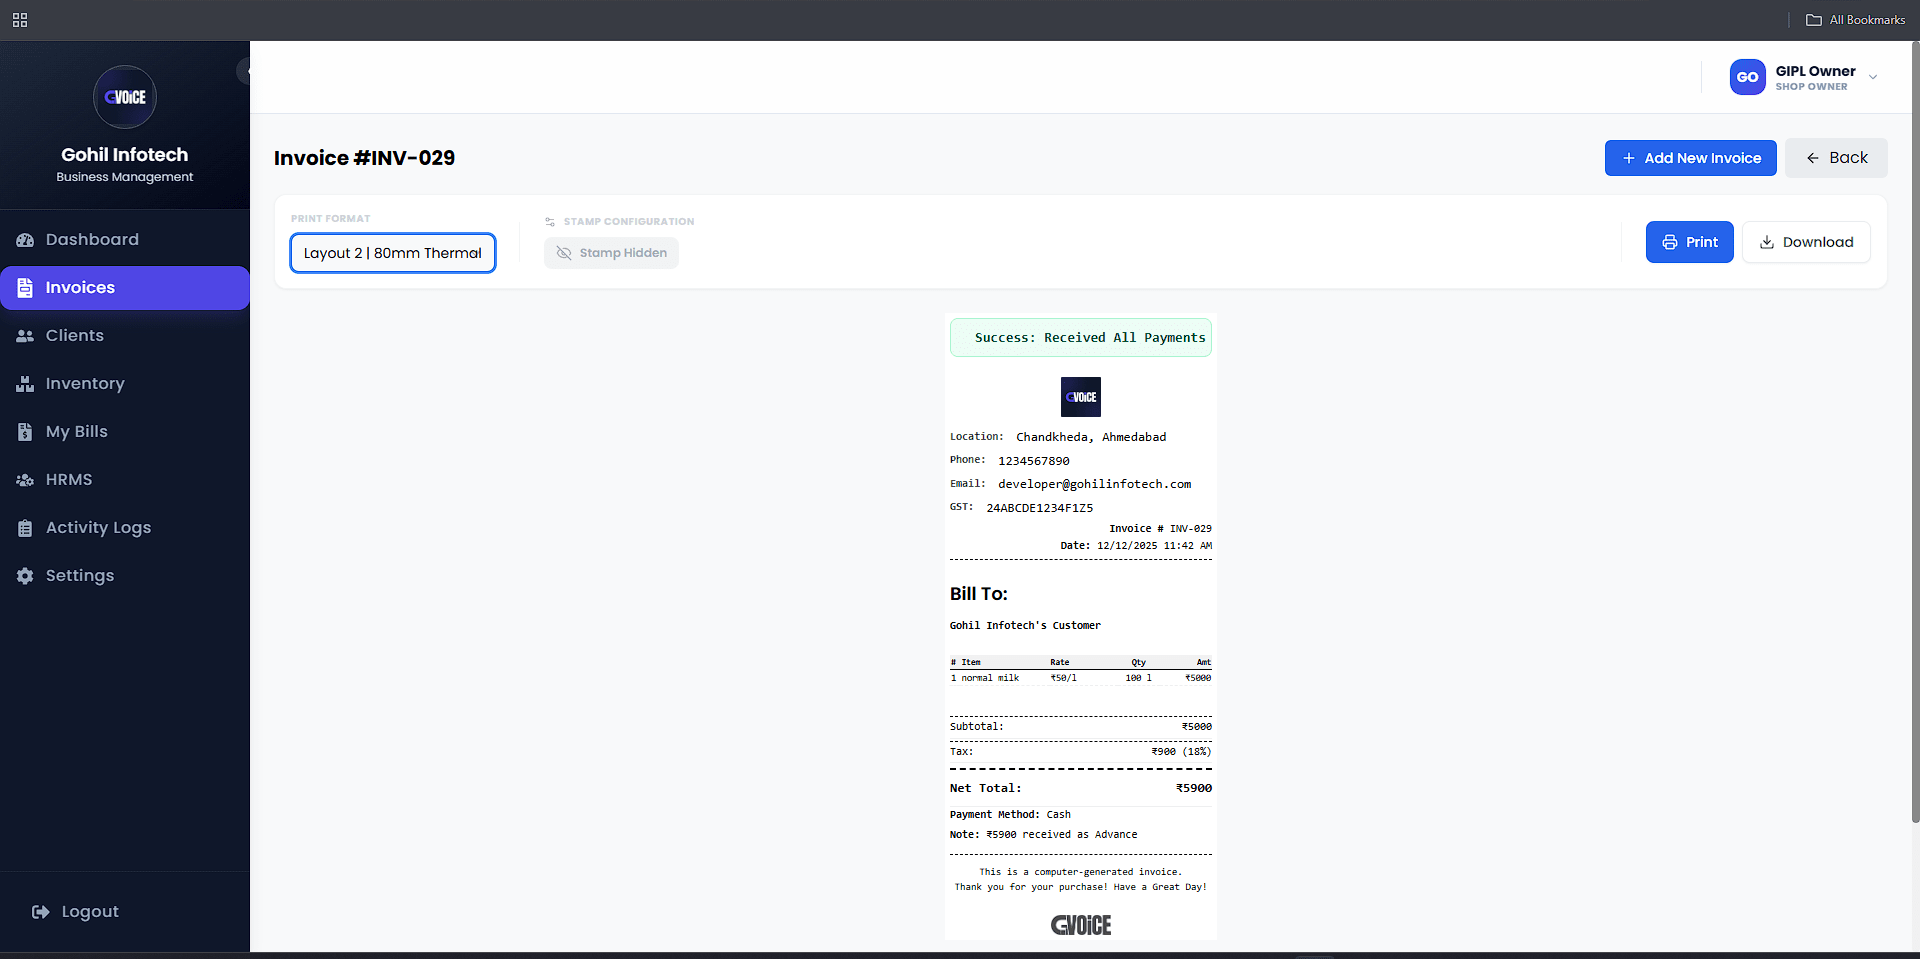
Task: Click the GVOICE logo on invoice receipt
Action: coord(1080,397)
